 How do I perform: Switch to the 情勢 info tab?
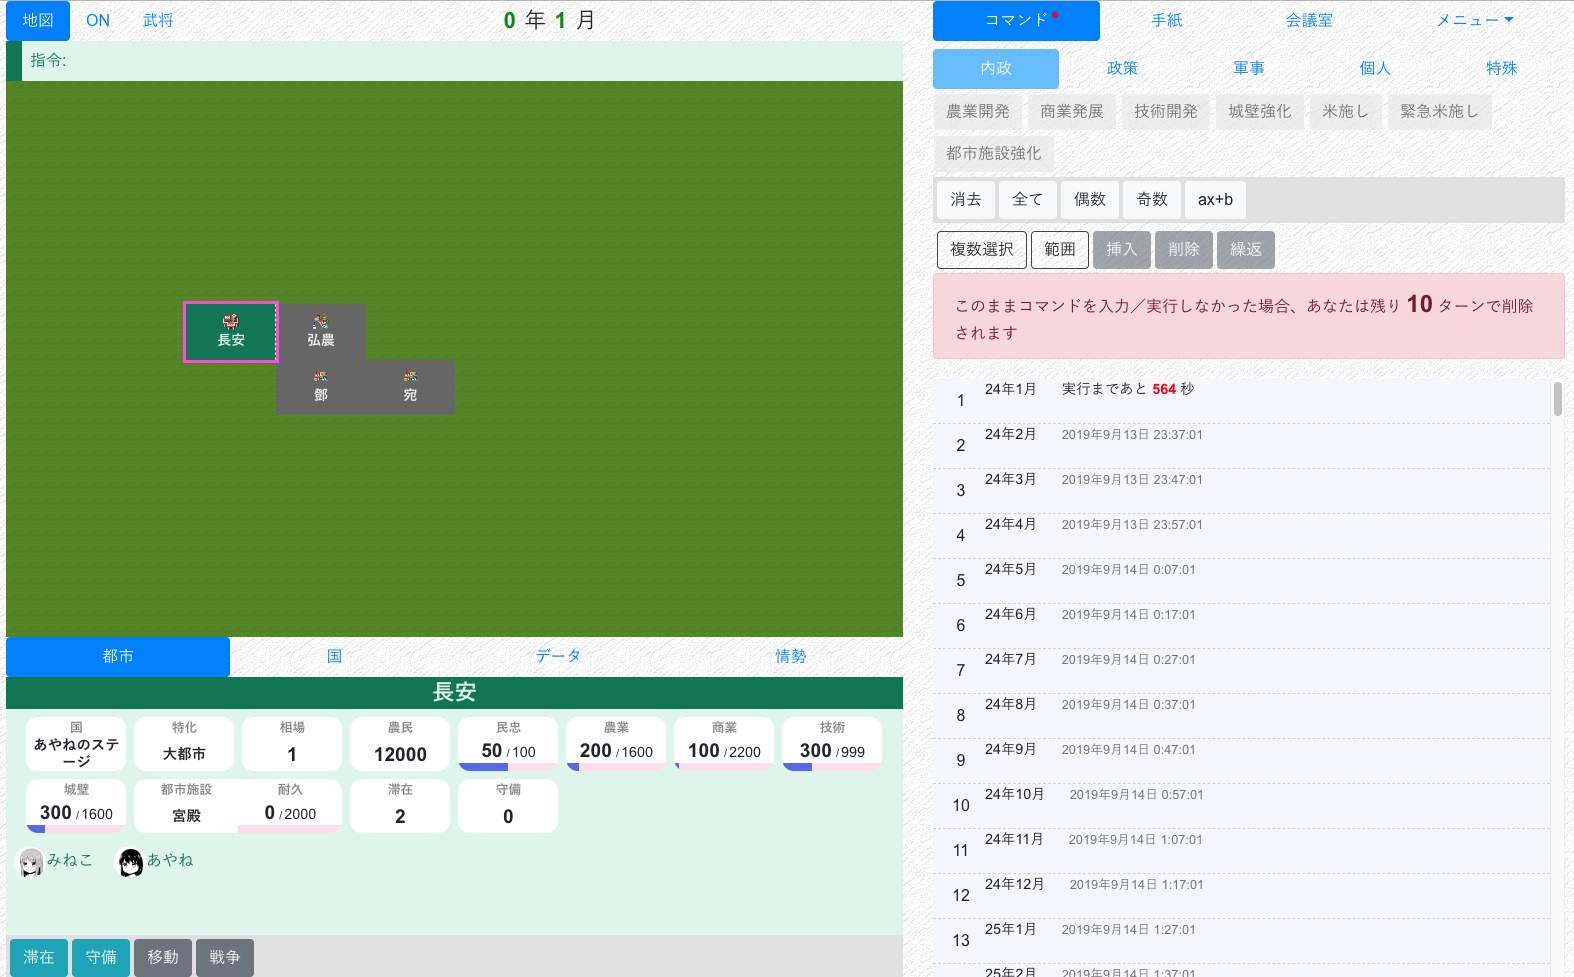point(790,656)
